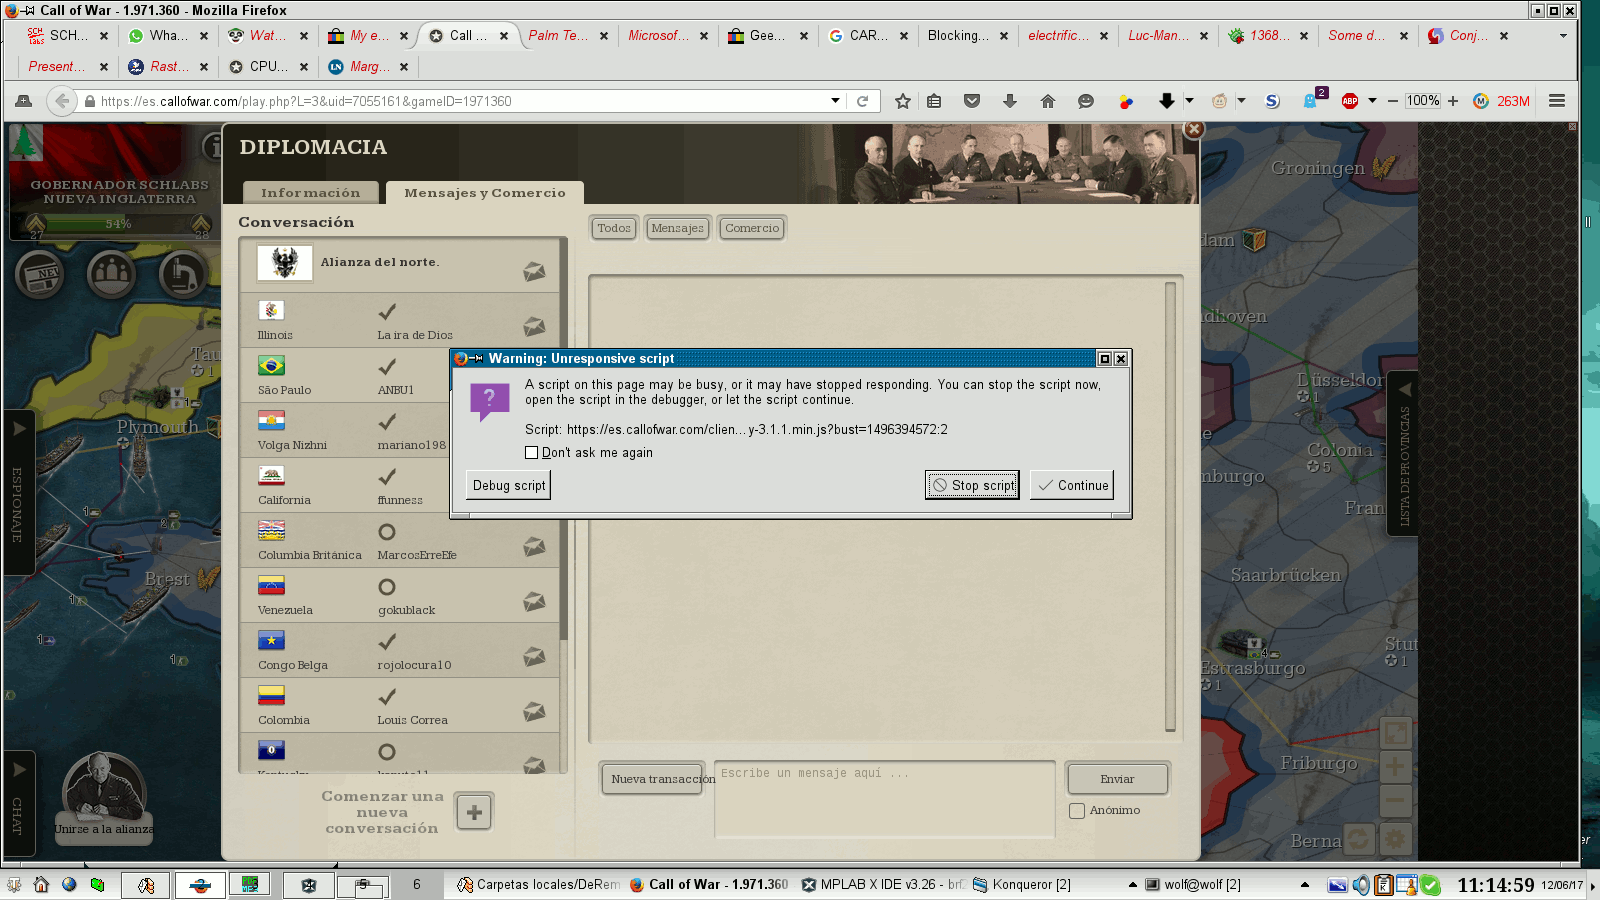Open MPLAB X IDE in taskbar

(881, 885)
